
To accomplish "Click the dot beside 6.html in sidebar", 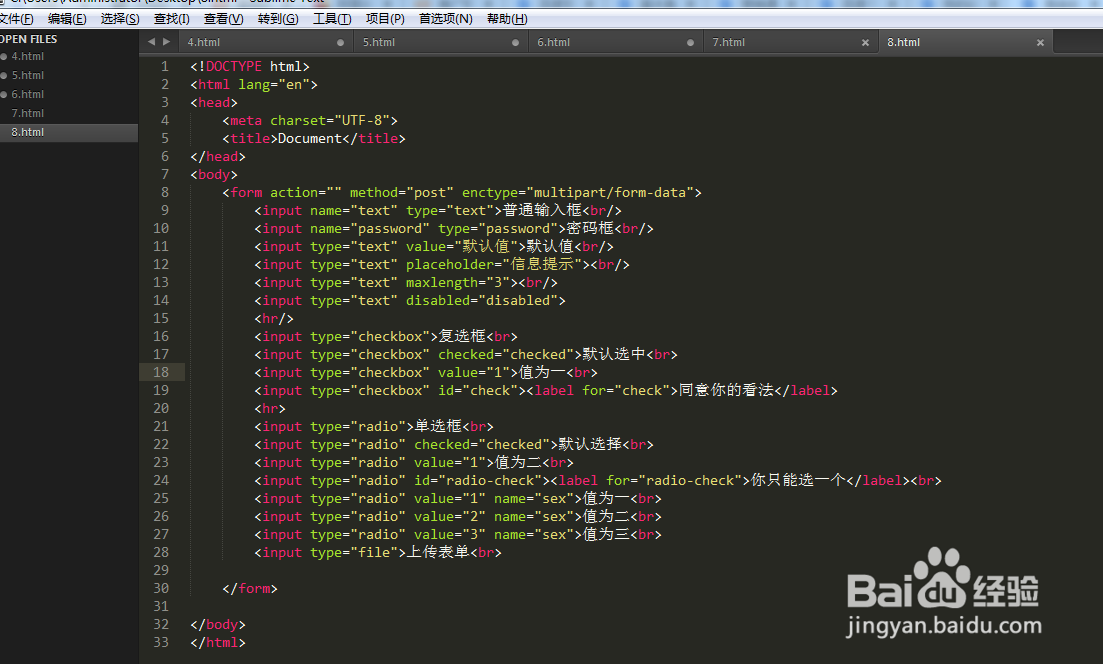I will pos(4,94).
